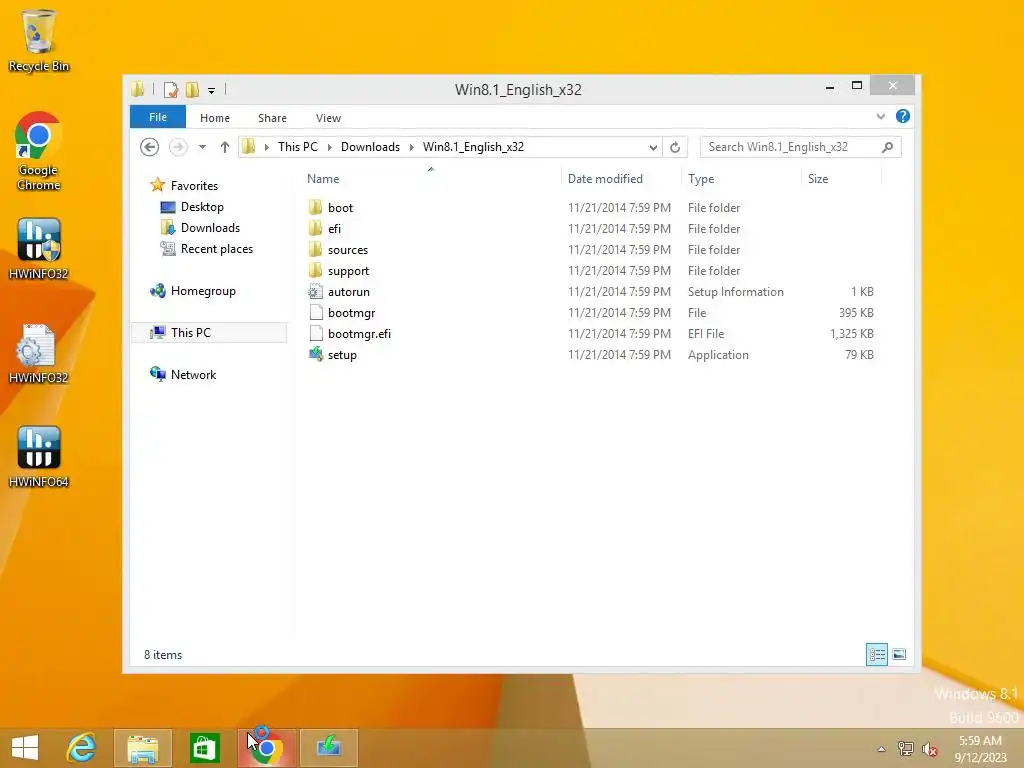Open the taskbar clock and date
The image size is (1024, 768).
pyautogui.click(x=980, y=749)
